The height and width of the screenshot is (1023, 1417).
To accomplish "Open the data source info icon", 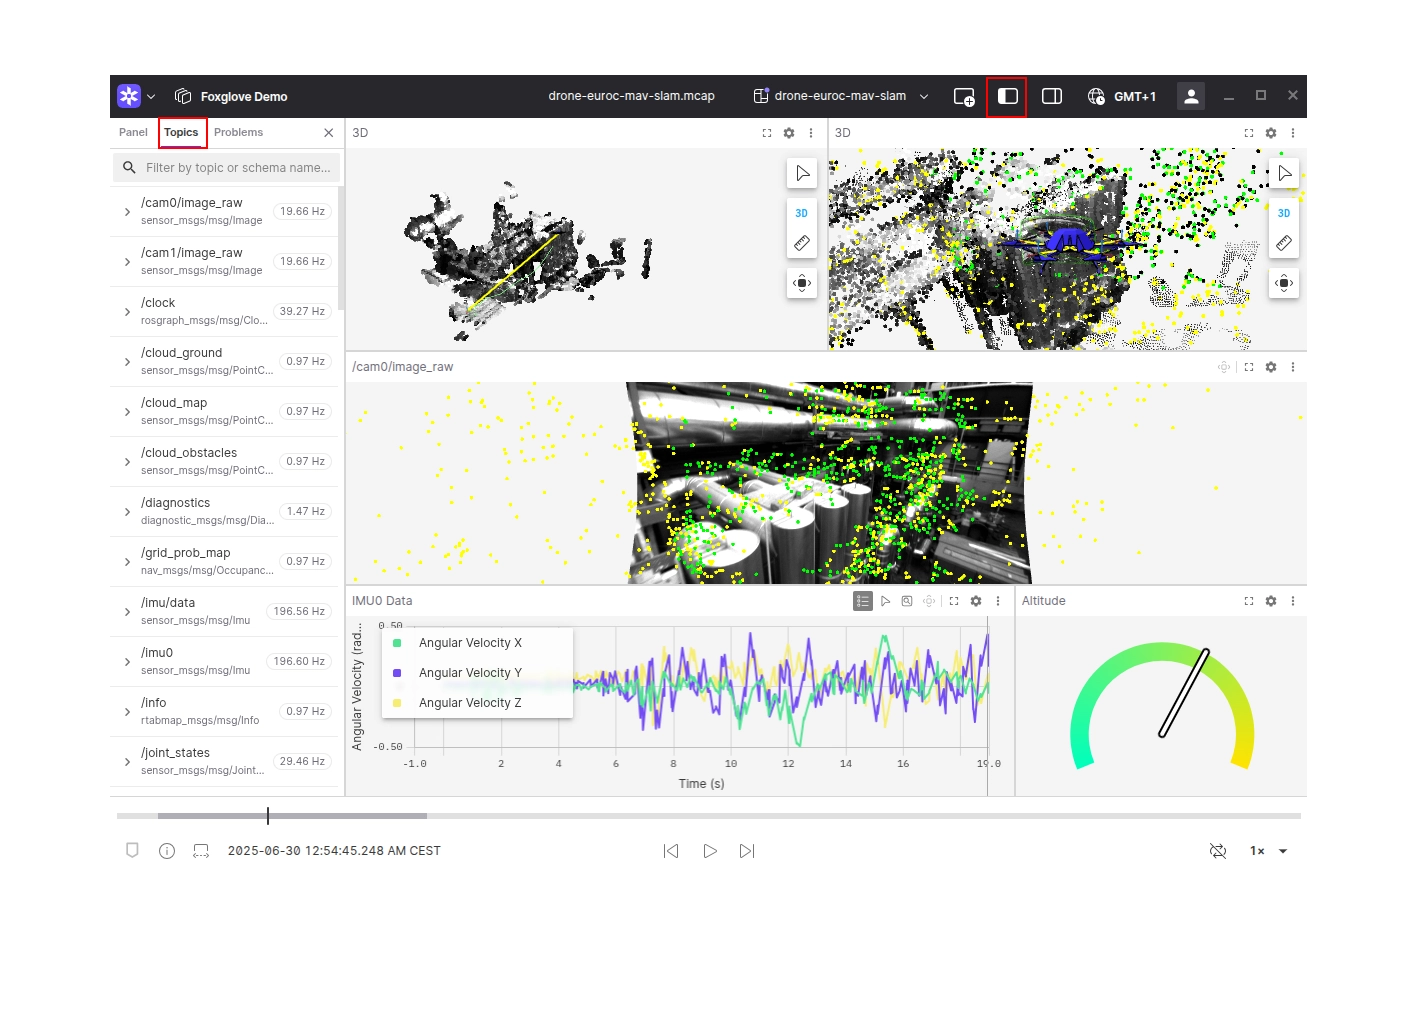I will click(167, 851).
